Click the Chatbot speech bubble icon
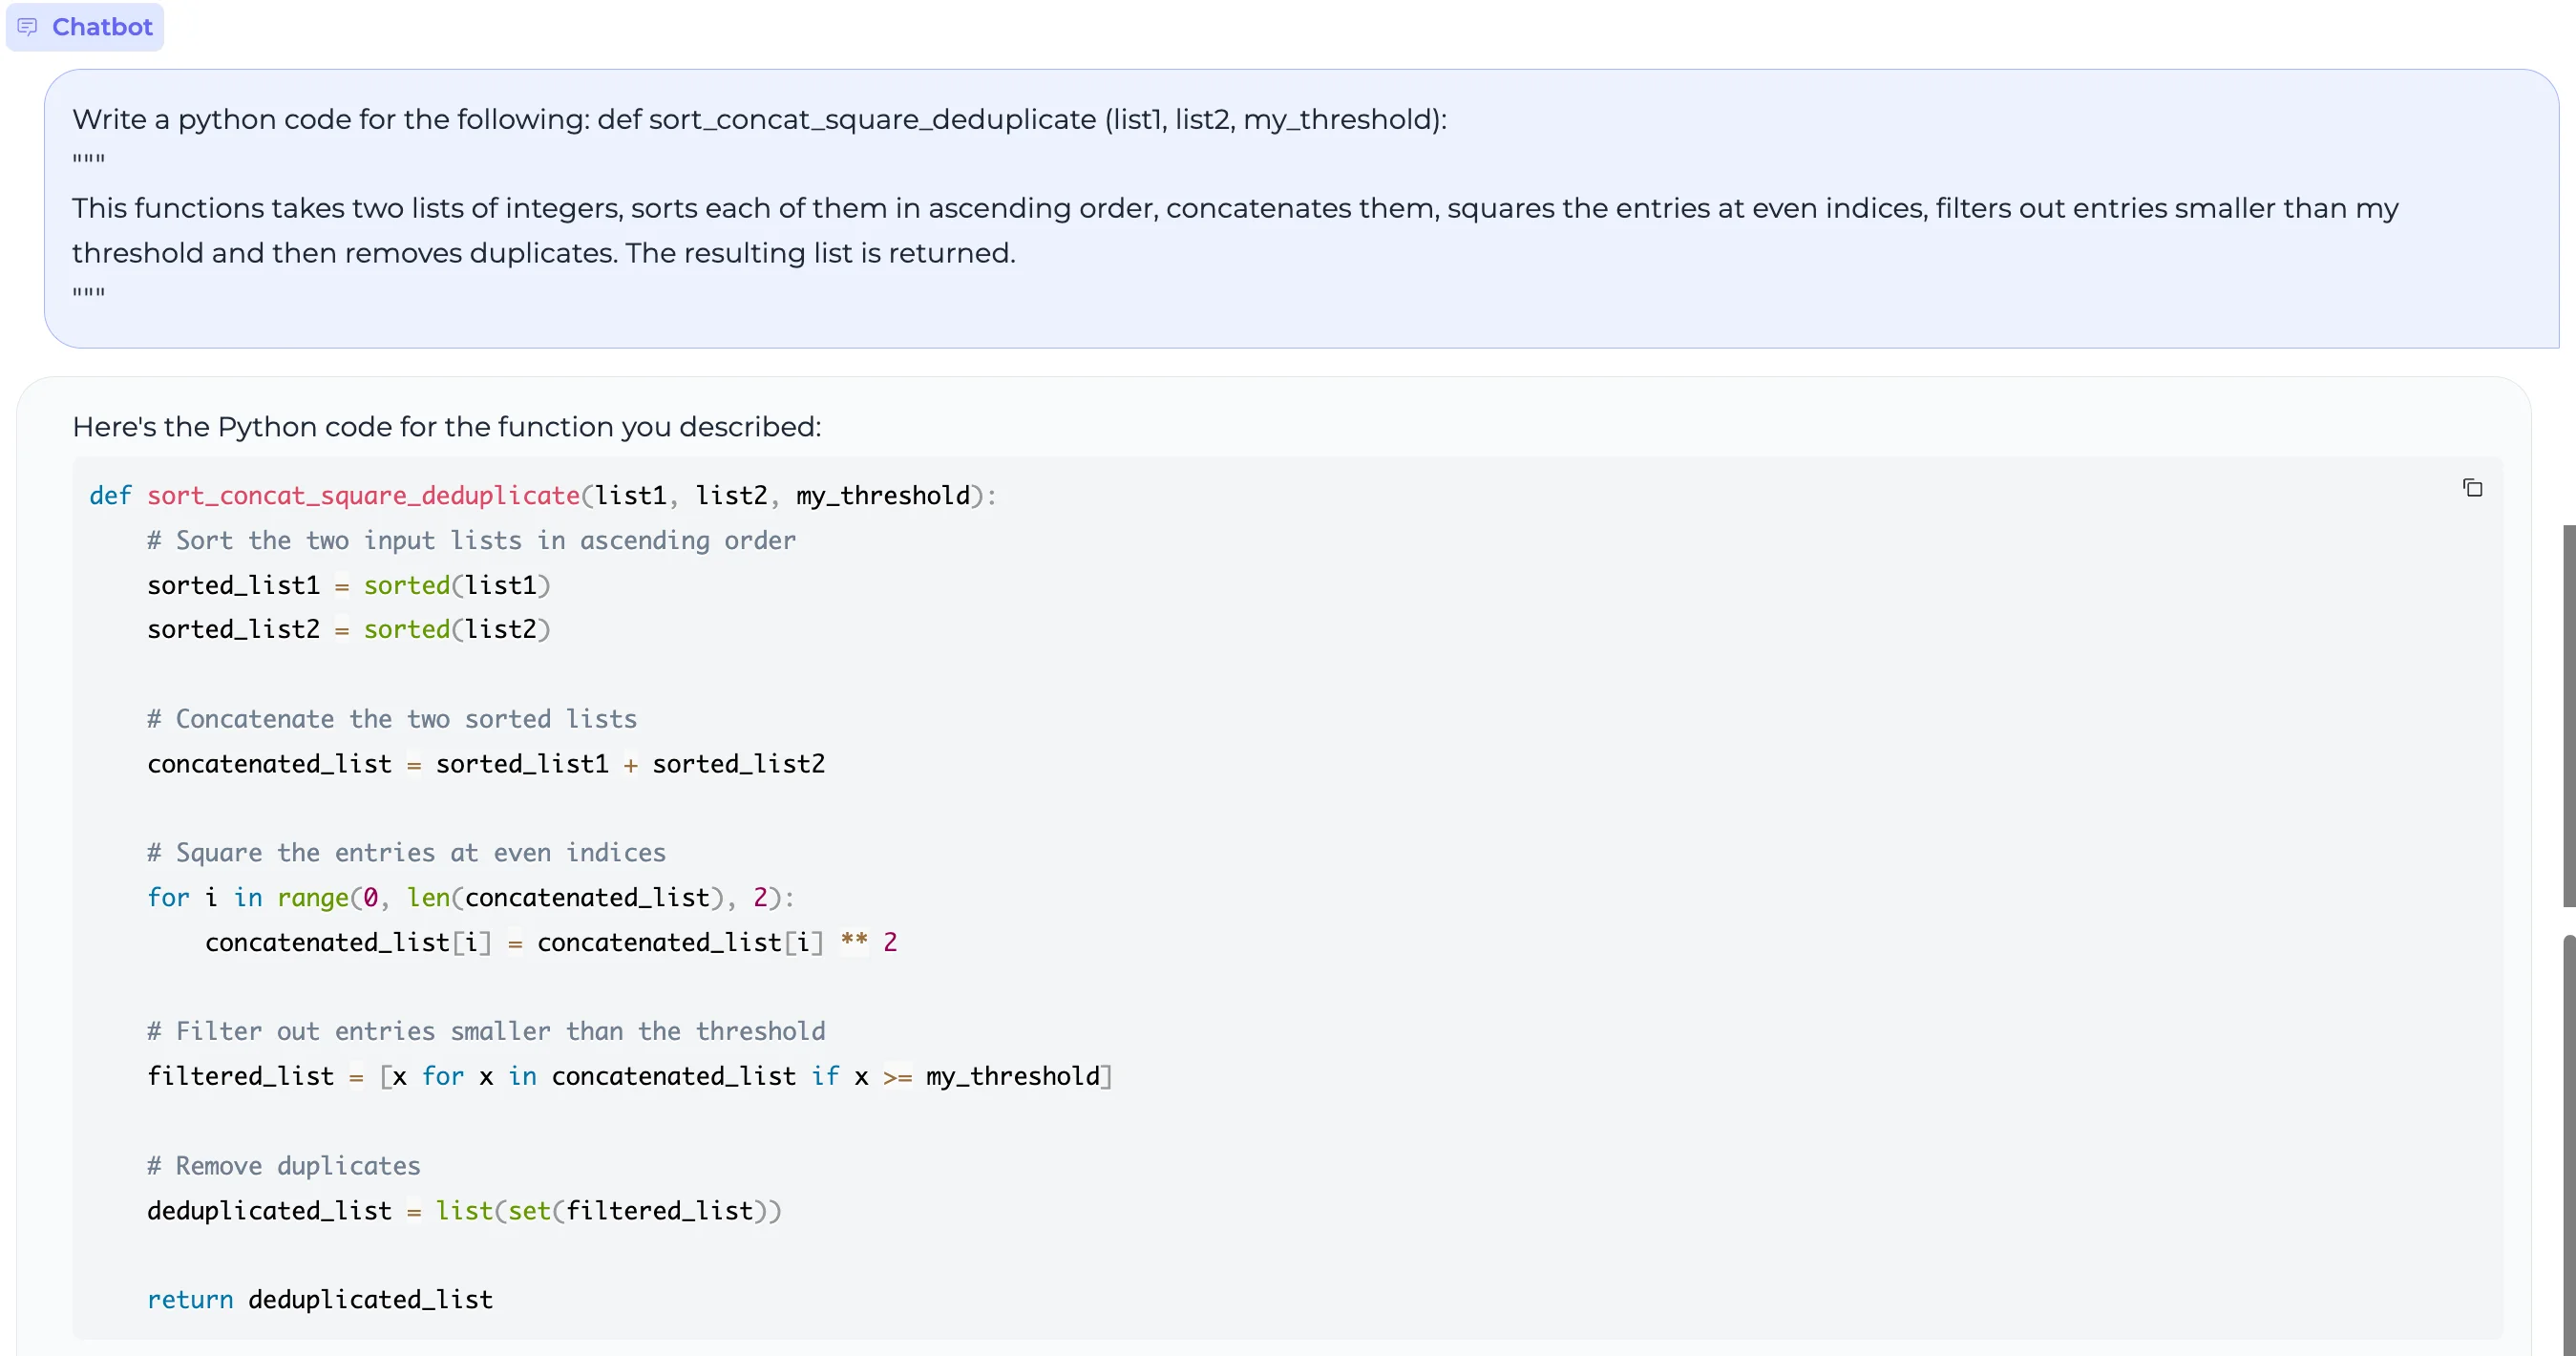2576x1356 pixels. pos(28,27)
